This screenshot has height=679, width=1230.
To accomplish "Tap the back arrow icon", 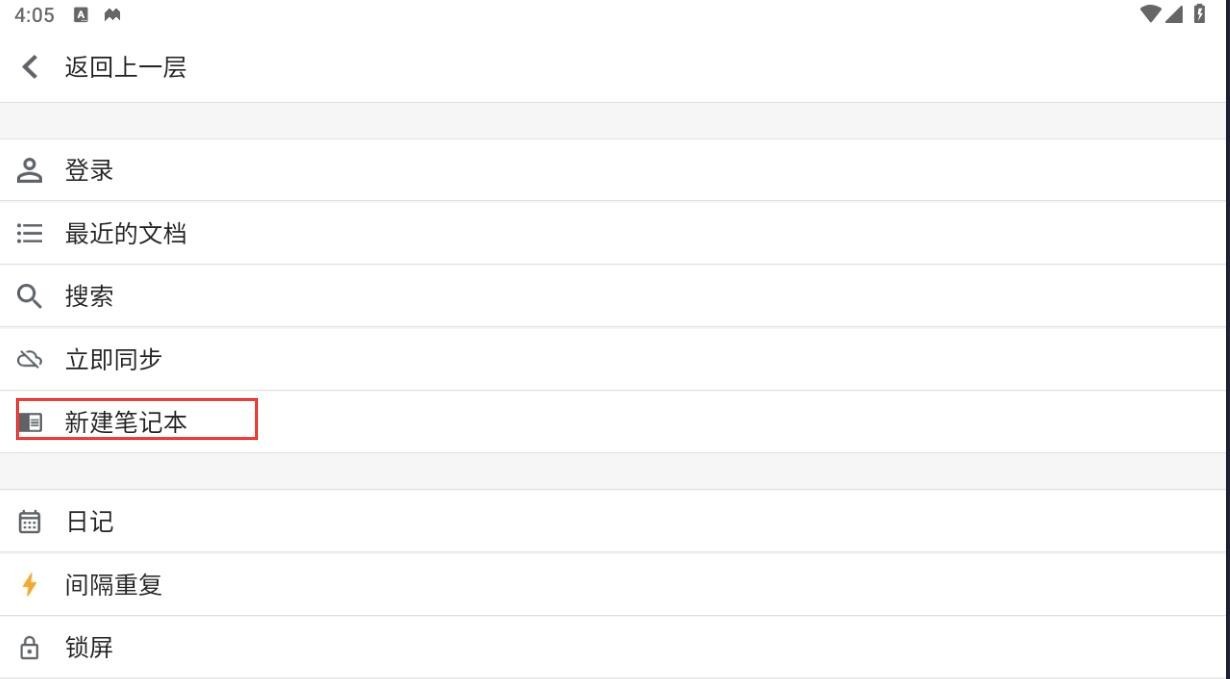I will pos(30,67).
